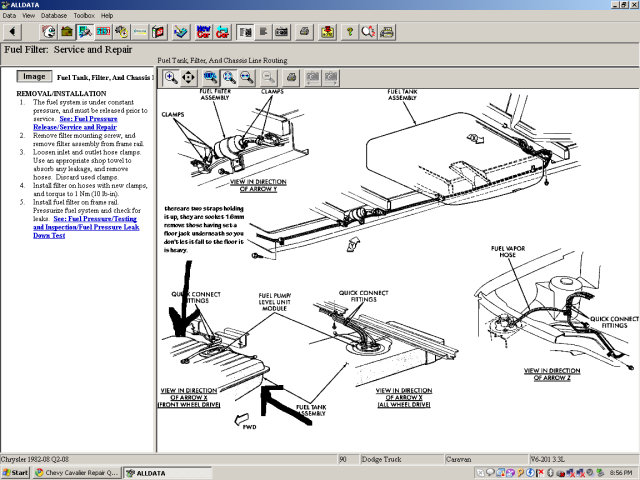Viewport: 640px width, 480px height.
Task: Print the diagram using image toolbar printer
Action: pos(291,77)
